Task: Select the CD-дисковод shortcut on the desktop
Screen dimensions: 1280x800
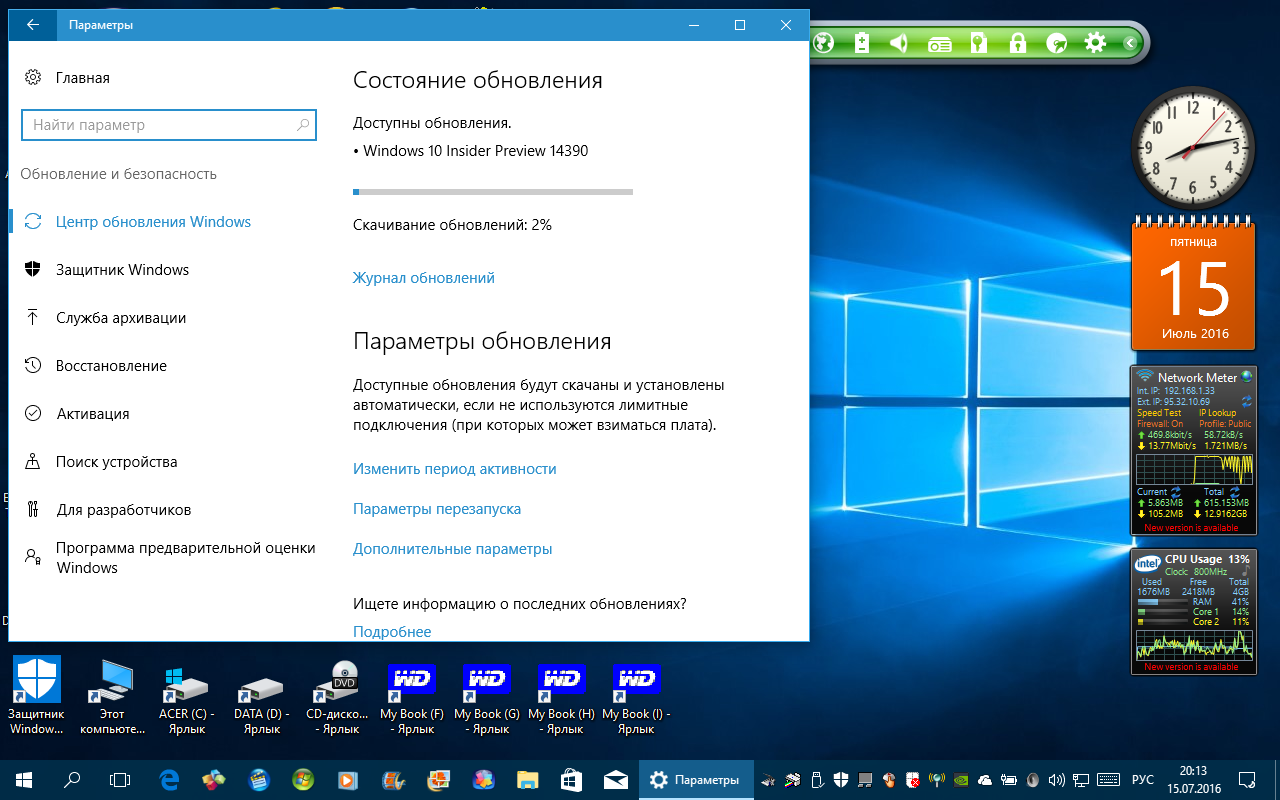Action: pyautogui.click(x=337, y=696)
